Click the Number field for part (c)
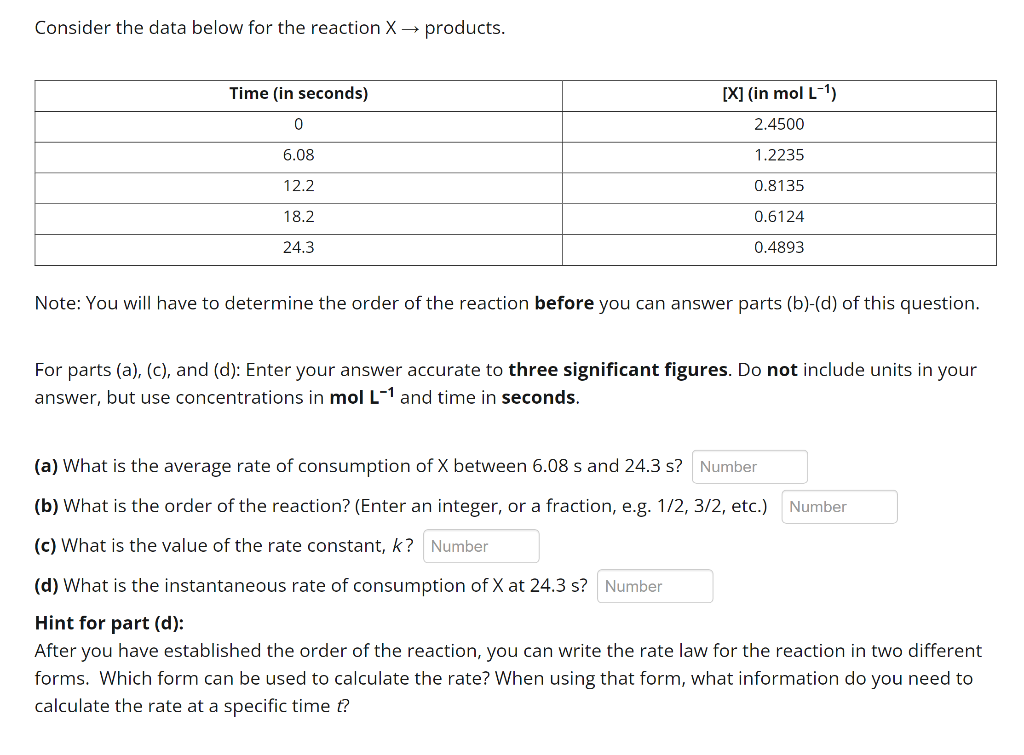This screenshot has height=755, width=1024. tap(481, 546)
